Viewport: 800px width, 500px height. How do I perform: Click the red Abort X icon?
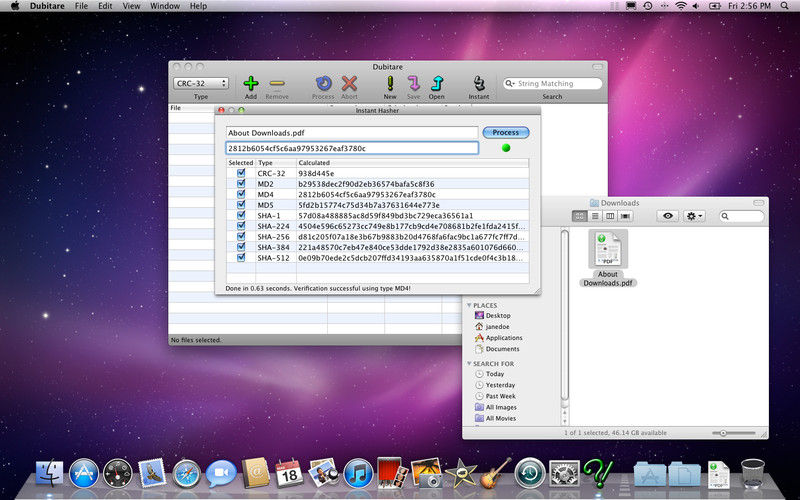click(349, 83)
